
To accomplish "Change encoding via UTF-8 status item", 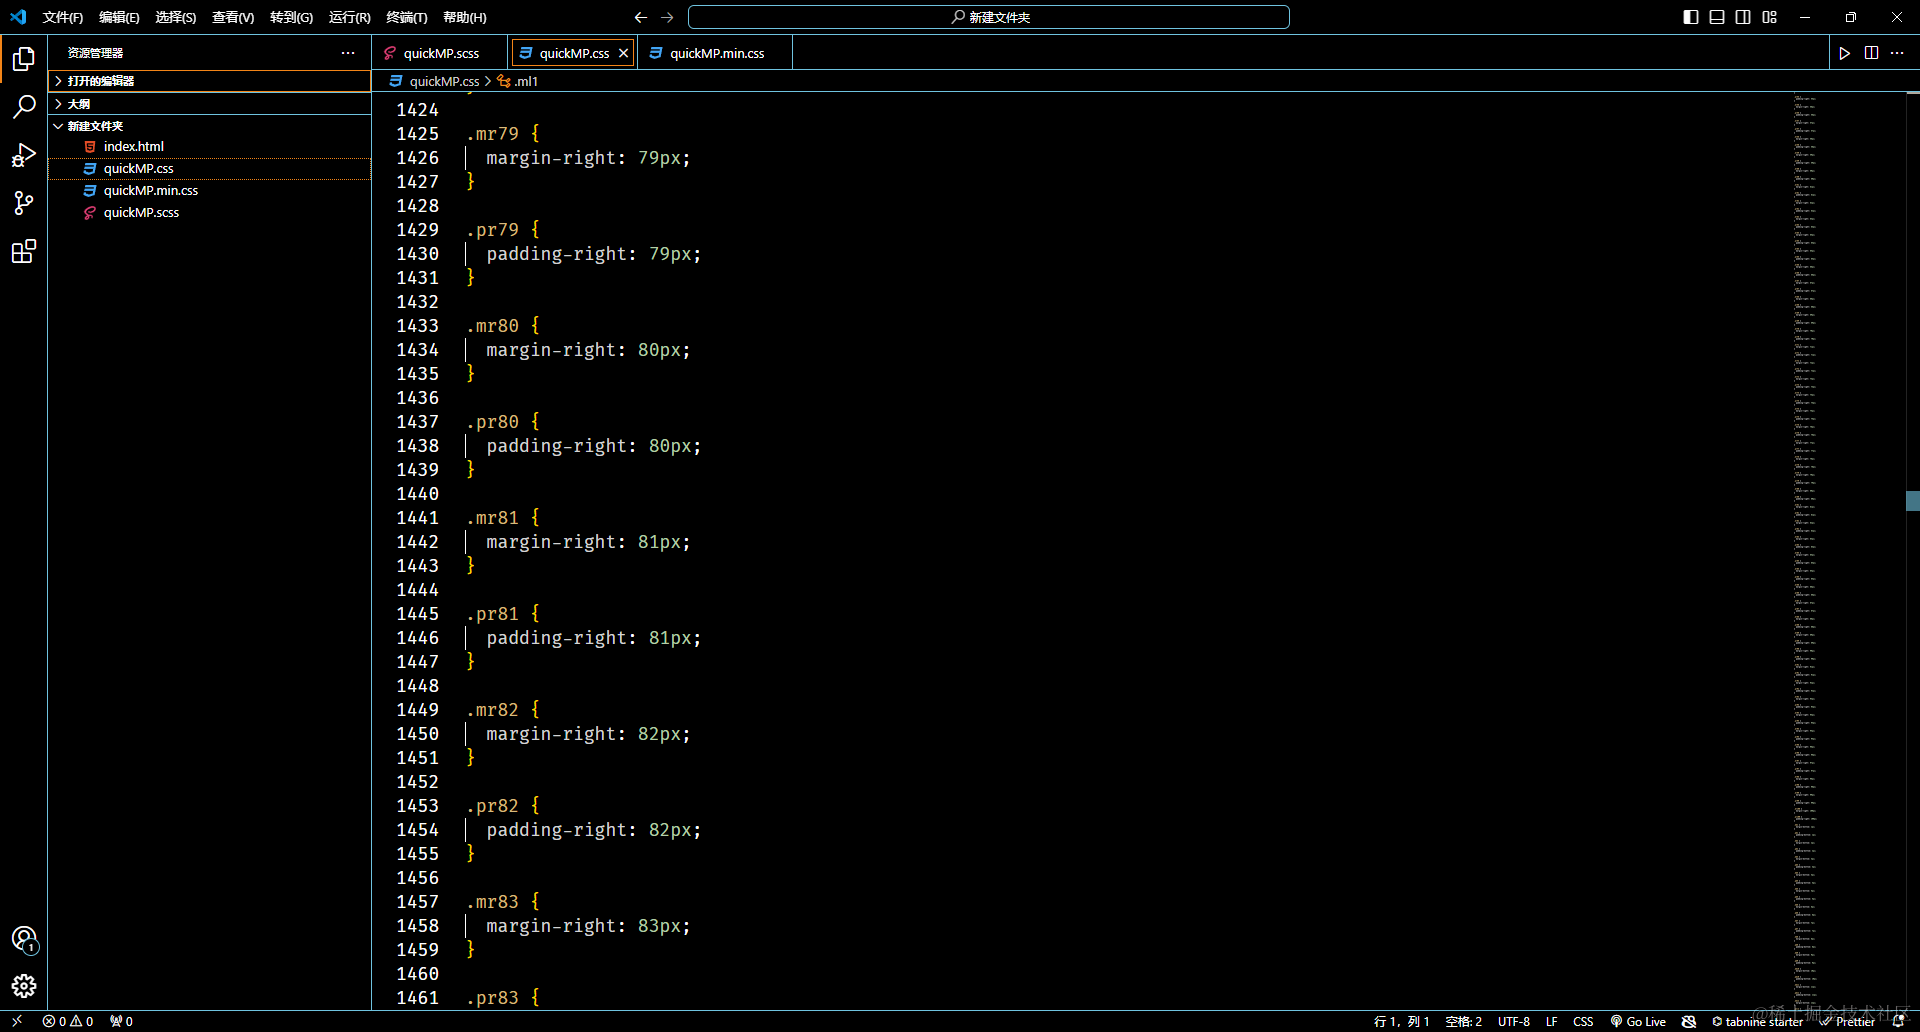I will click(x=1514, y=1021).
